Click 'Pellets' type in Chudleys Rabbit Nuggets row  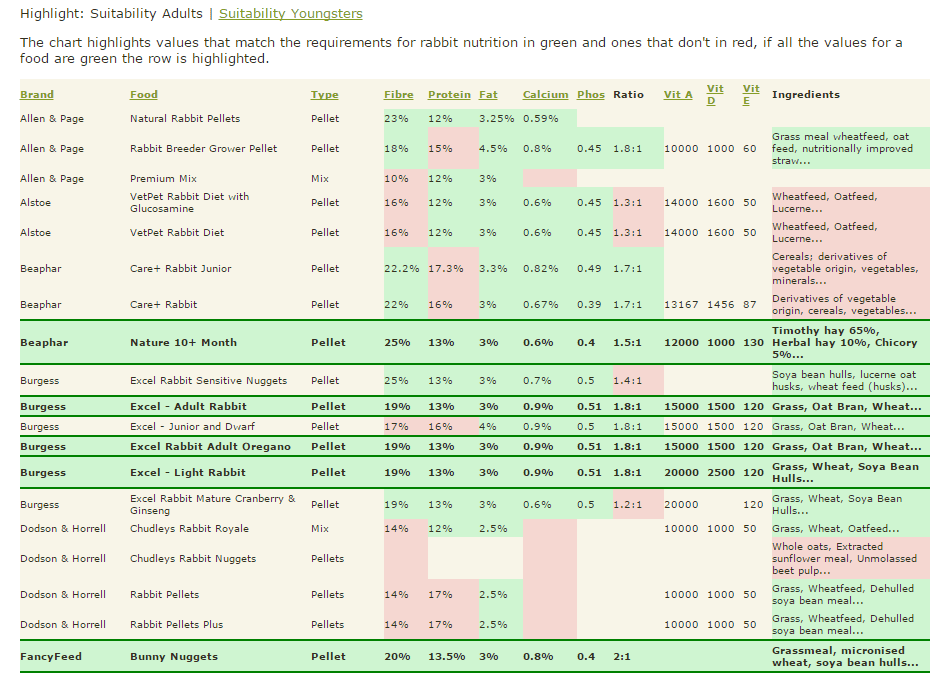(x=327, y=559)
